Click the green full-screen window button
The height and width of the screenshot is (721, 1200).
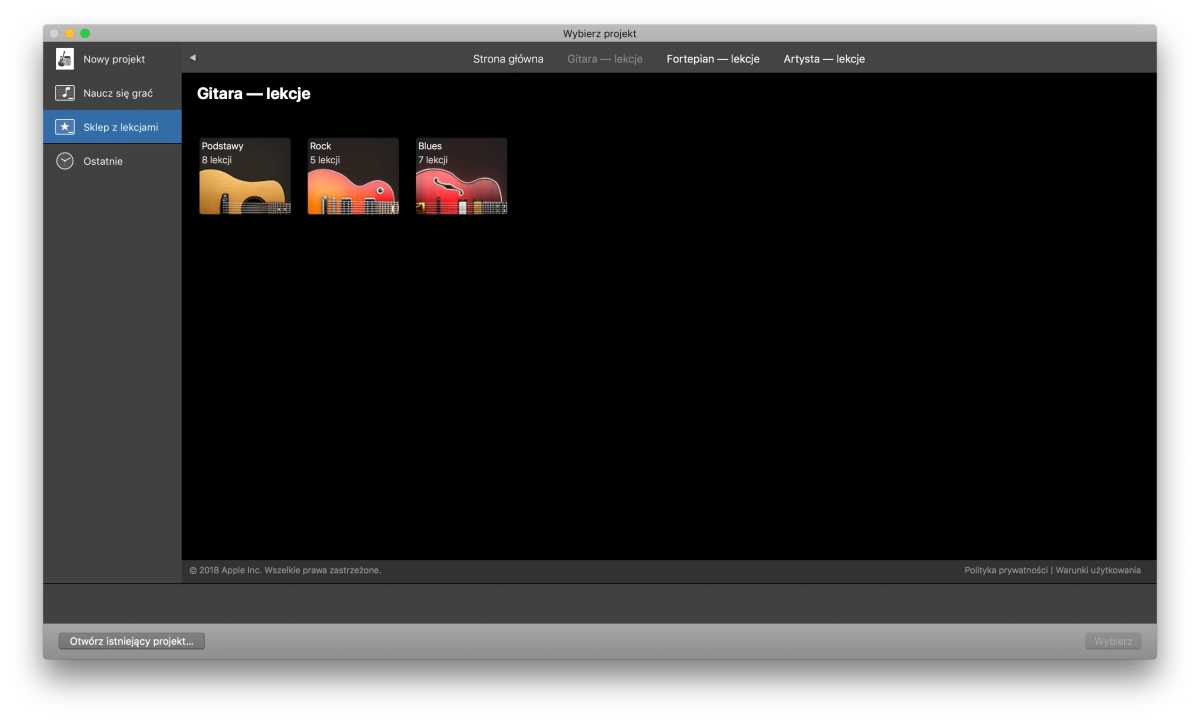tap(85, 34)
